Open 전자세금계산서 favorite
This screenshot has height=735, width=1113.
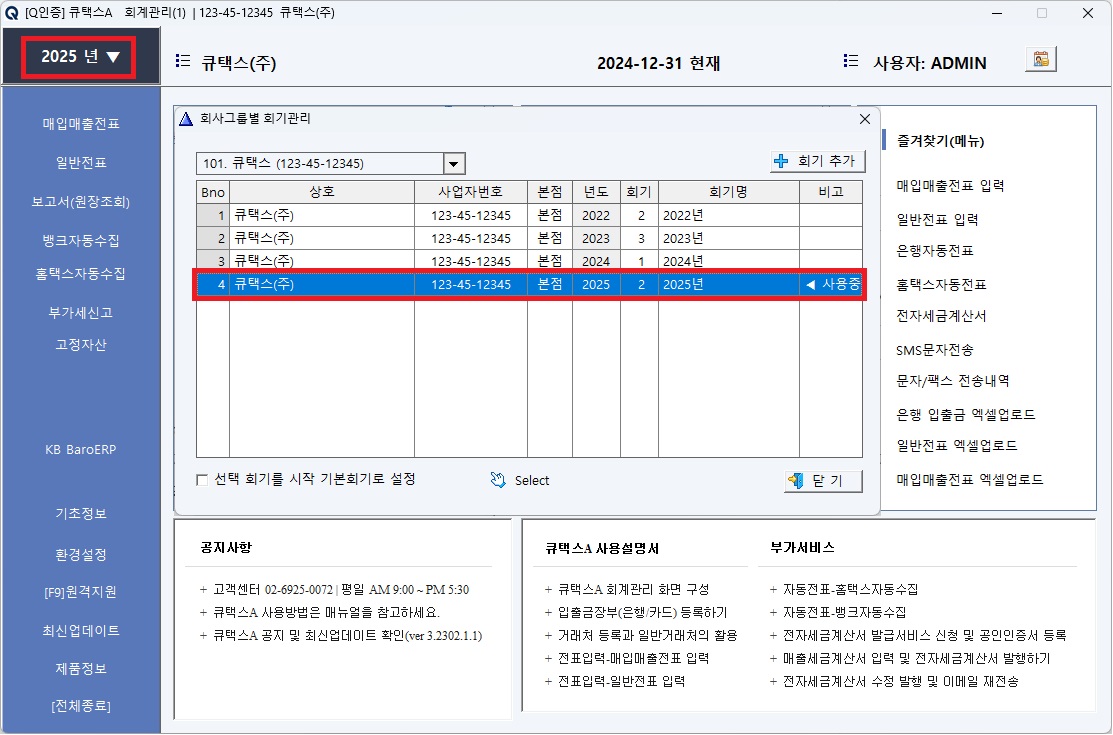click(941, 316)
